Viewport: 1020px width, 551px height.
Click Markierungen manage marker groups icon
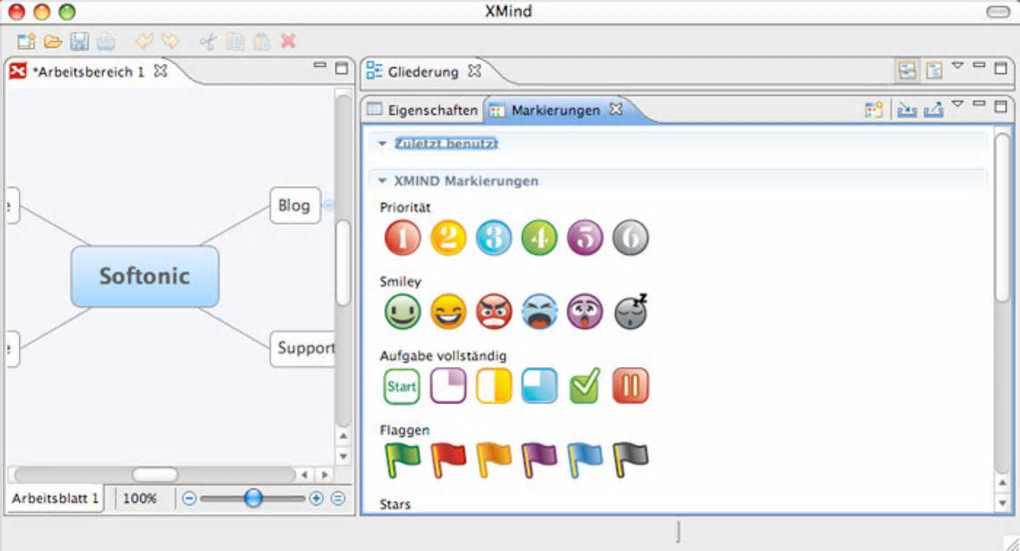pyautogui.click(x=874, y=109)
